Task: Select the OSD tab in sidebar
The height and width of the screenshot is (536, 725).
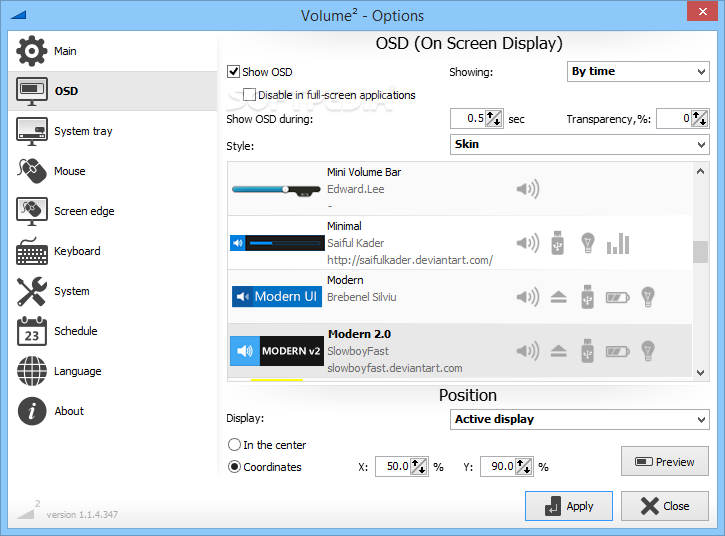Action: (x=66, y=91)
